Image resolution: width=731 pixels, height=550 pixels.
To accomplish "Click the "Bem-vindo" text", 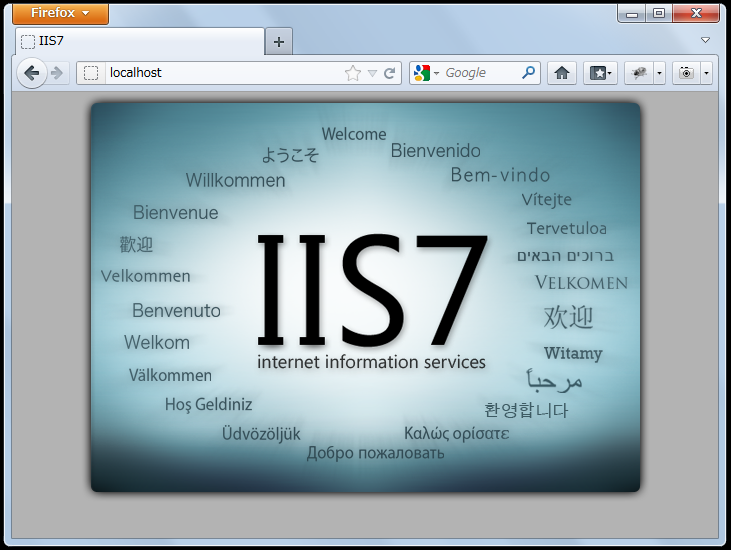I will 500,175.
